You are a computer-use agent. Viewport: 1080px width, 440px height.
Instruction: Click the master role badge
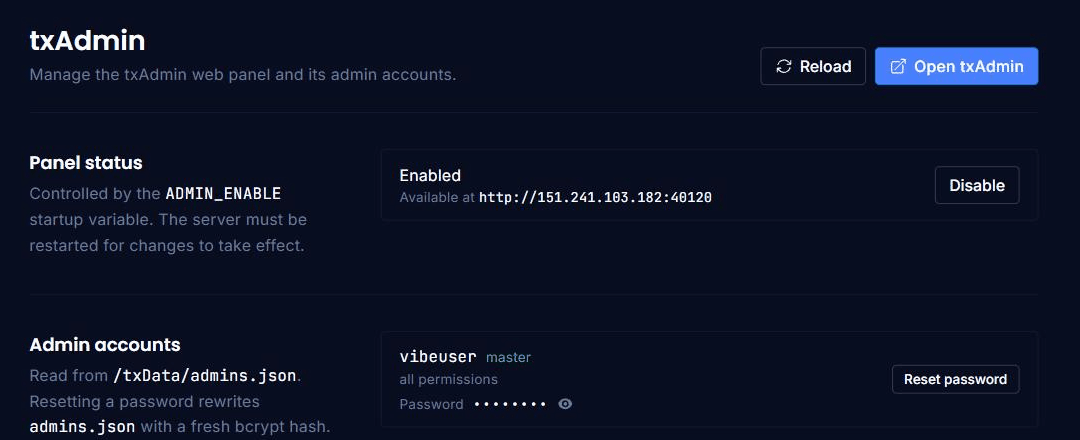(508, 357)
